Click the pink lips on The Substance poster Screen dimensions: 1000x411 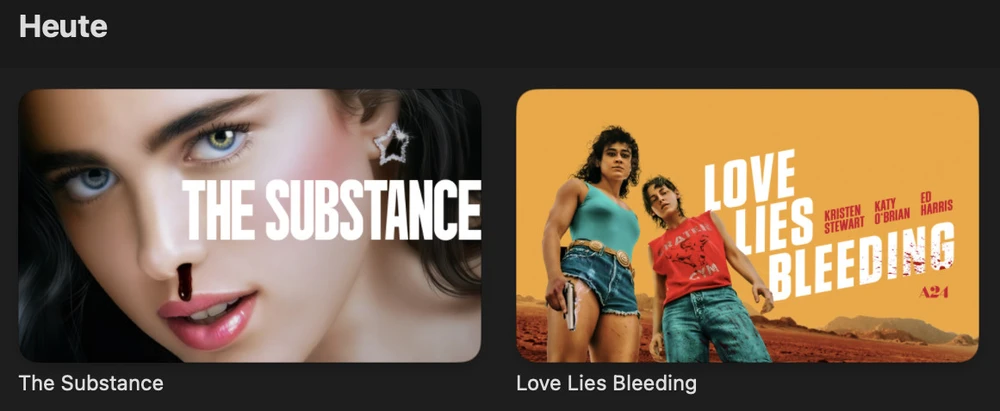[x=207, y=317]
